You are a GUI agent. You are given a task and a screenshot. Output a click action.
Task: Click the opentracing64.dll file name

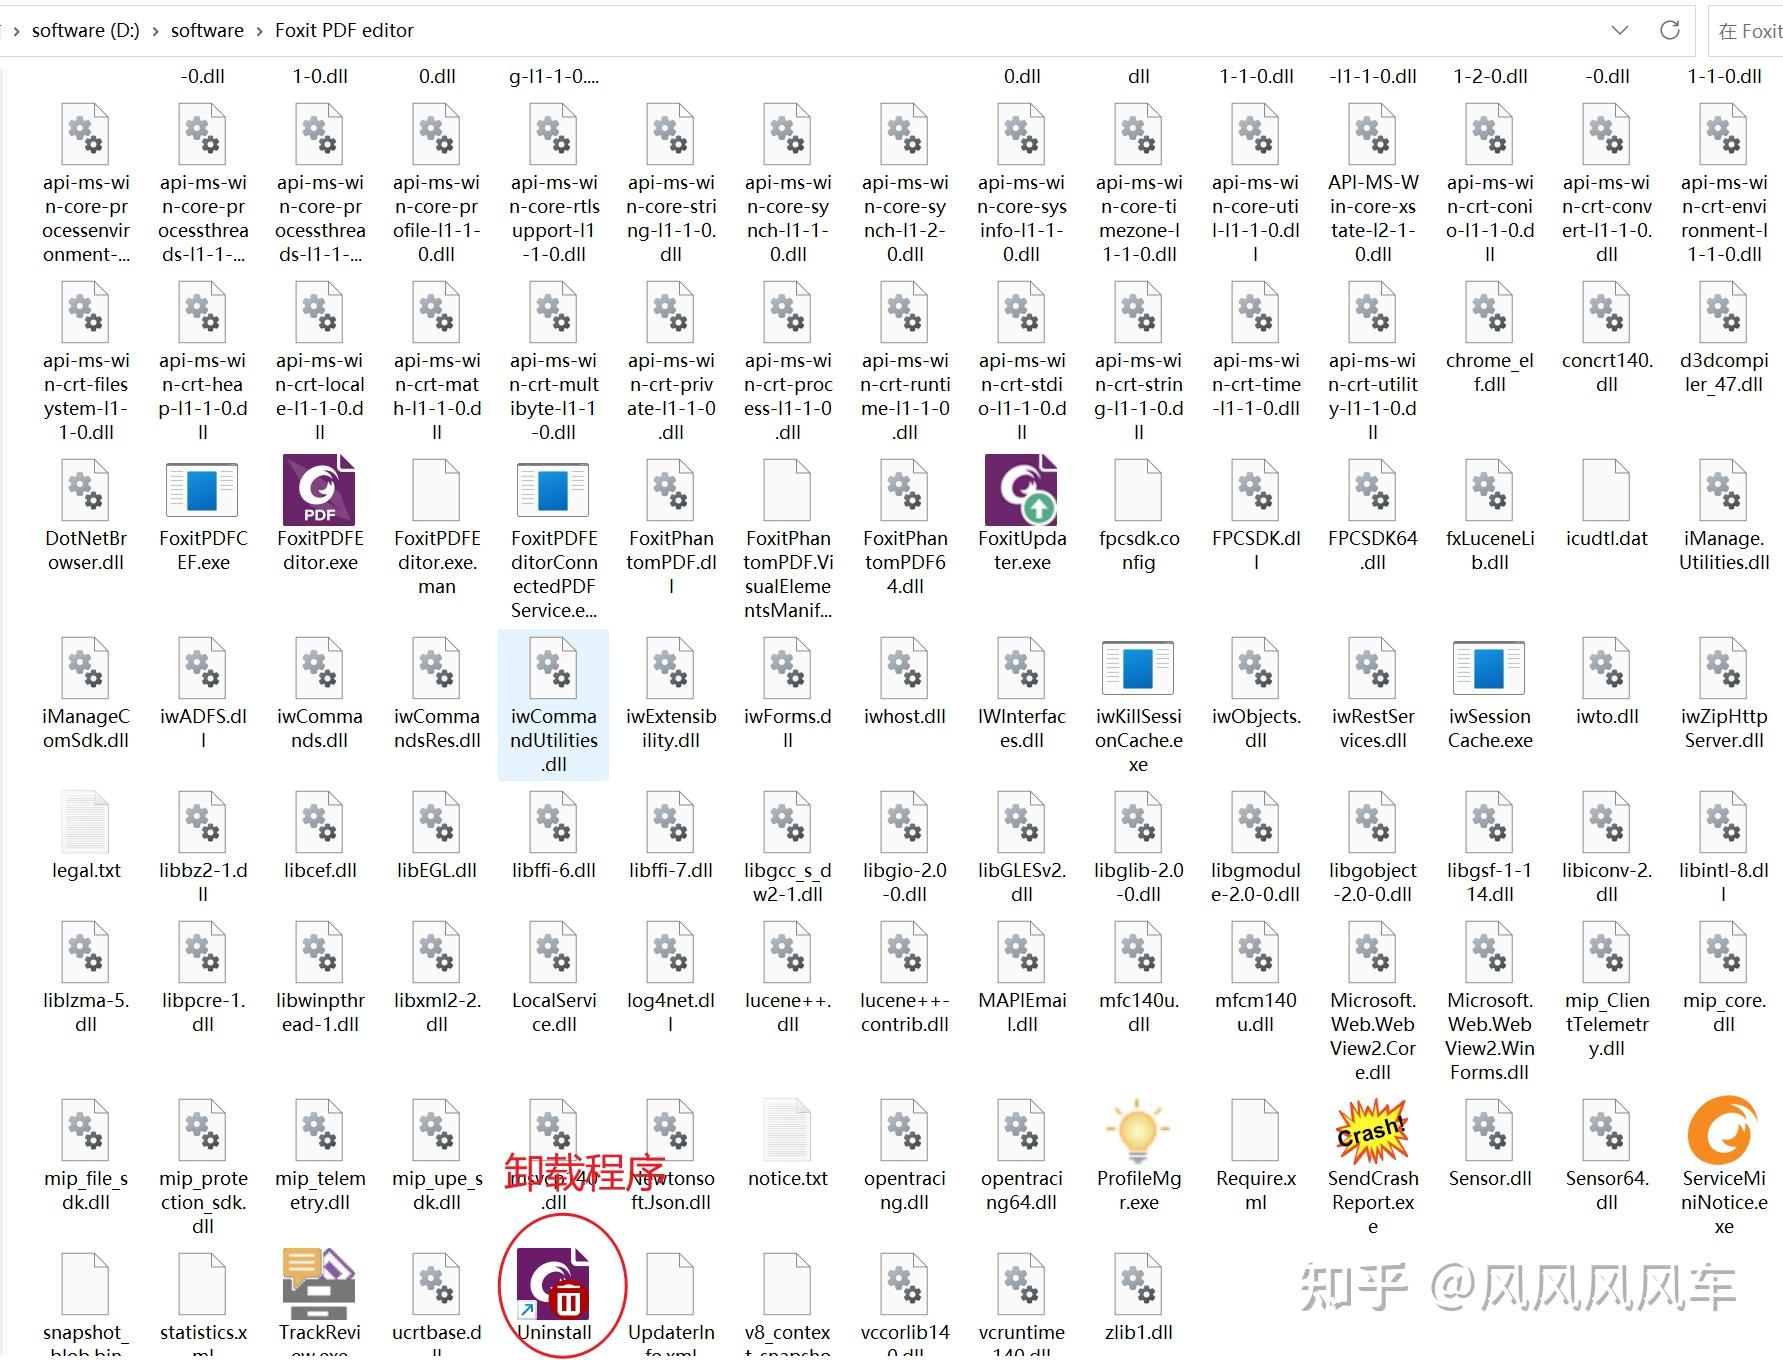pyautogui.click(x=1022, y=1190)
